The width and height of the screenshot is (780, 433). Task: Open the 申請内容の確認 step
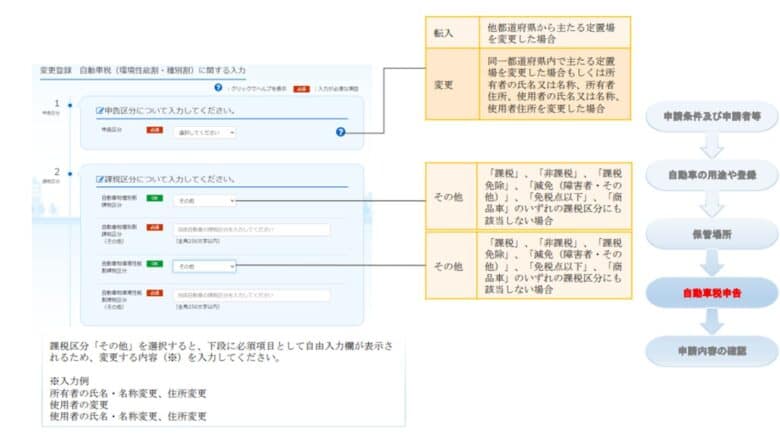point(712,351)
